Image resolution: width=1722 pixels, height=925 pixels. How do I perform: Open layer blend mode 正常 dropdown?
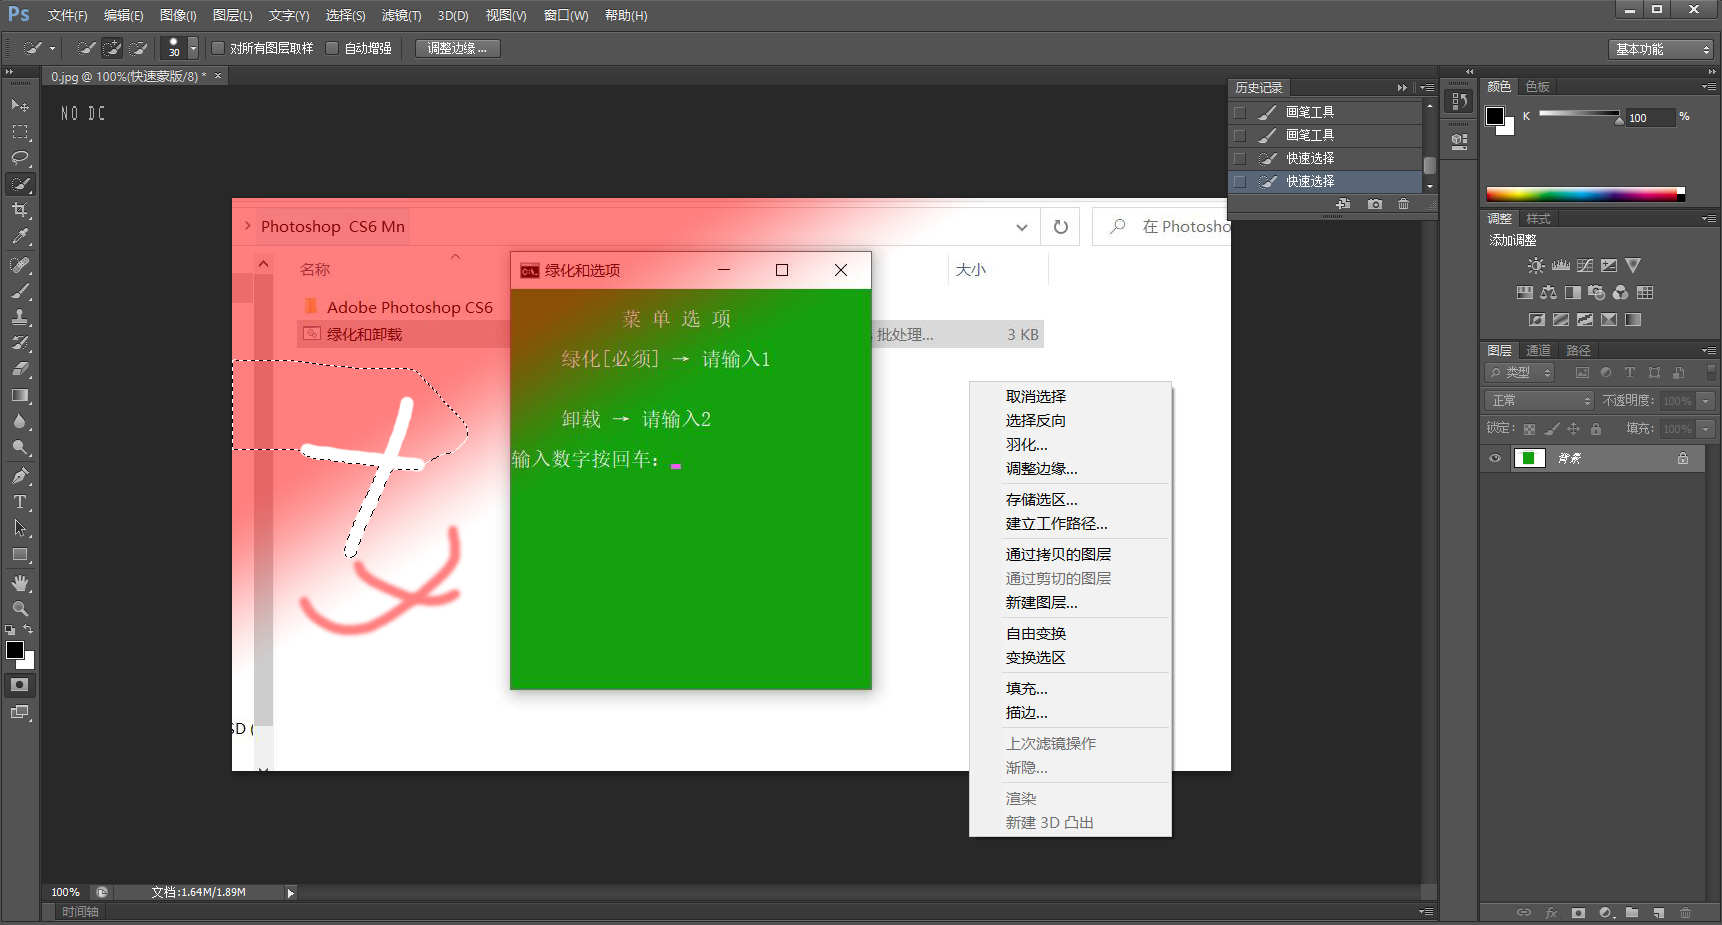pyautogui.click(x=1539, y=400)
